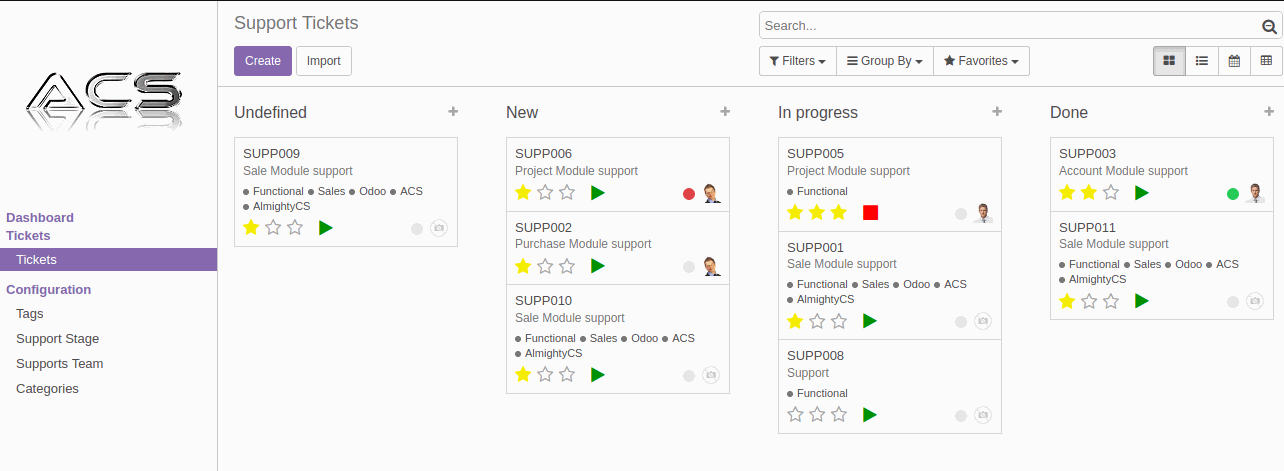The image size is (1284, 471).
Task: Open the calendar view icon
Action: tap(1234, 61)
